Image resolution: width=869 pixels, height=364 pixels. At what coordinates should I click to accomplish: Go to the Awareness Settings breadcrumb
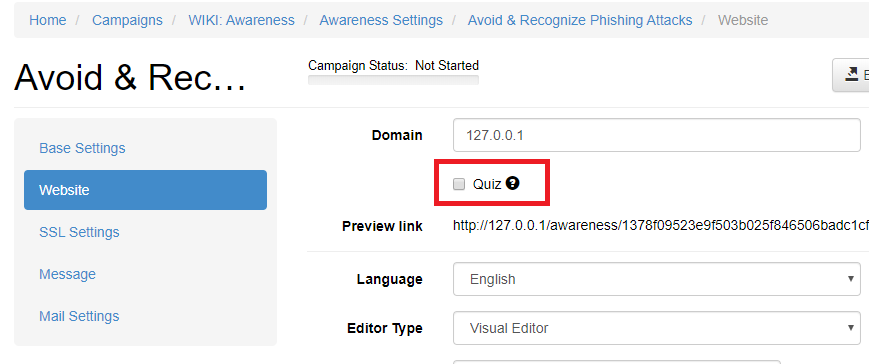tap(381, 20)
